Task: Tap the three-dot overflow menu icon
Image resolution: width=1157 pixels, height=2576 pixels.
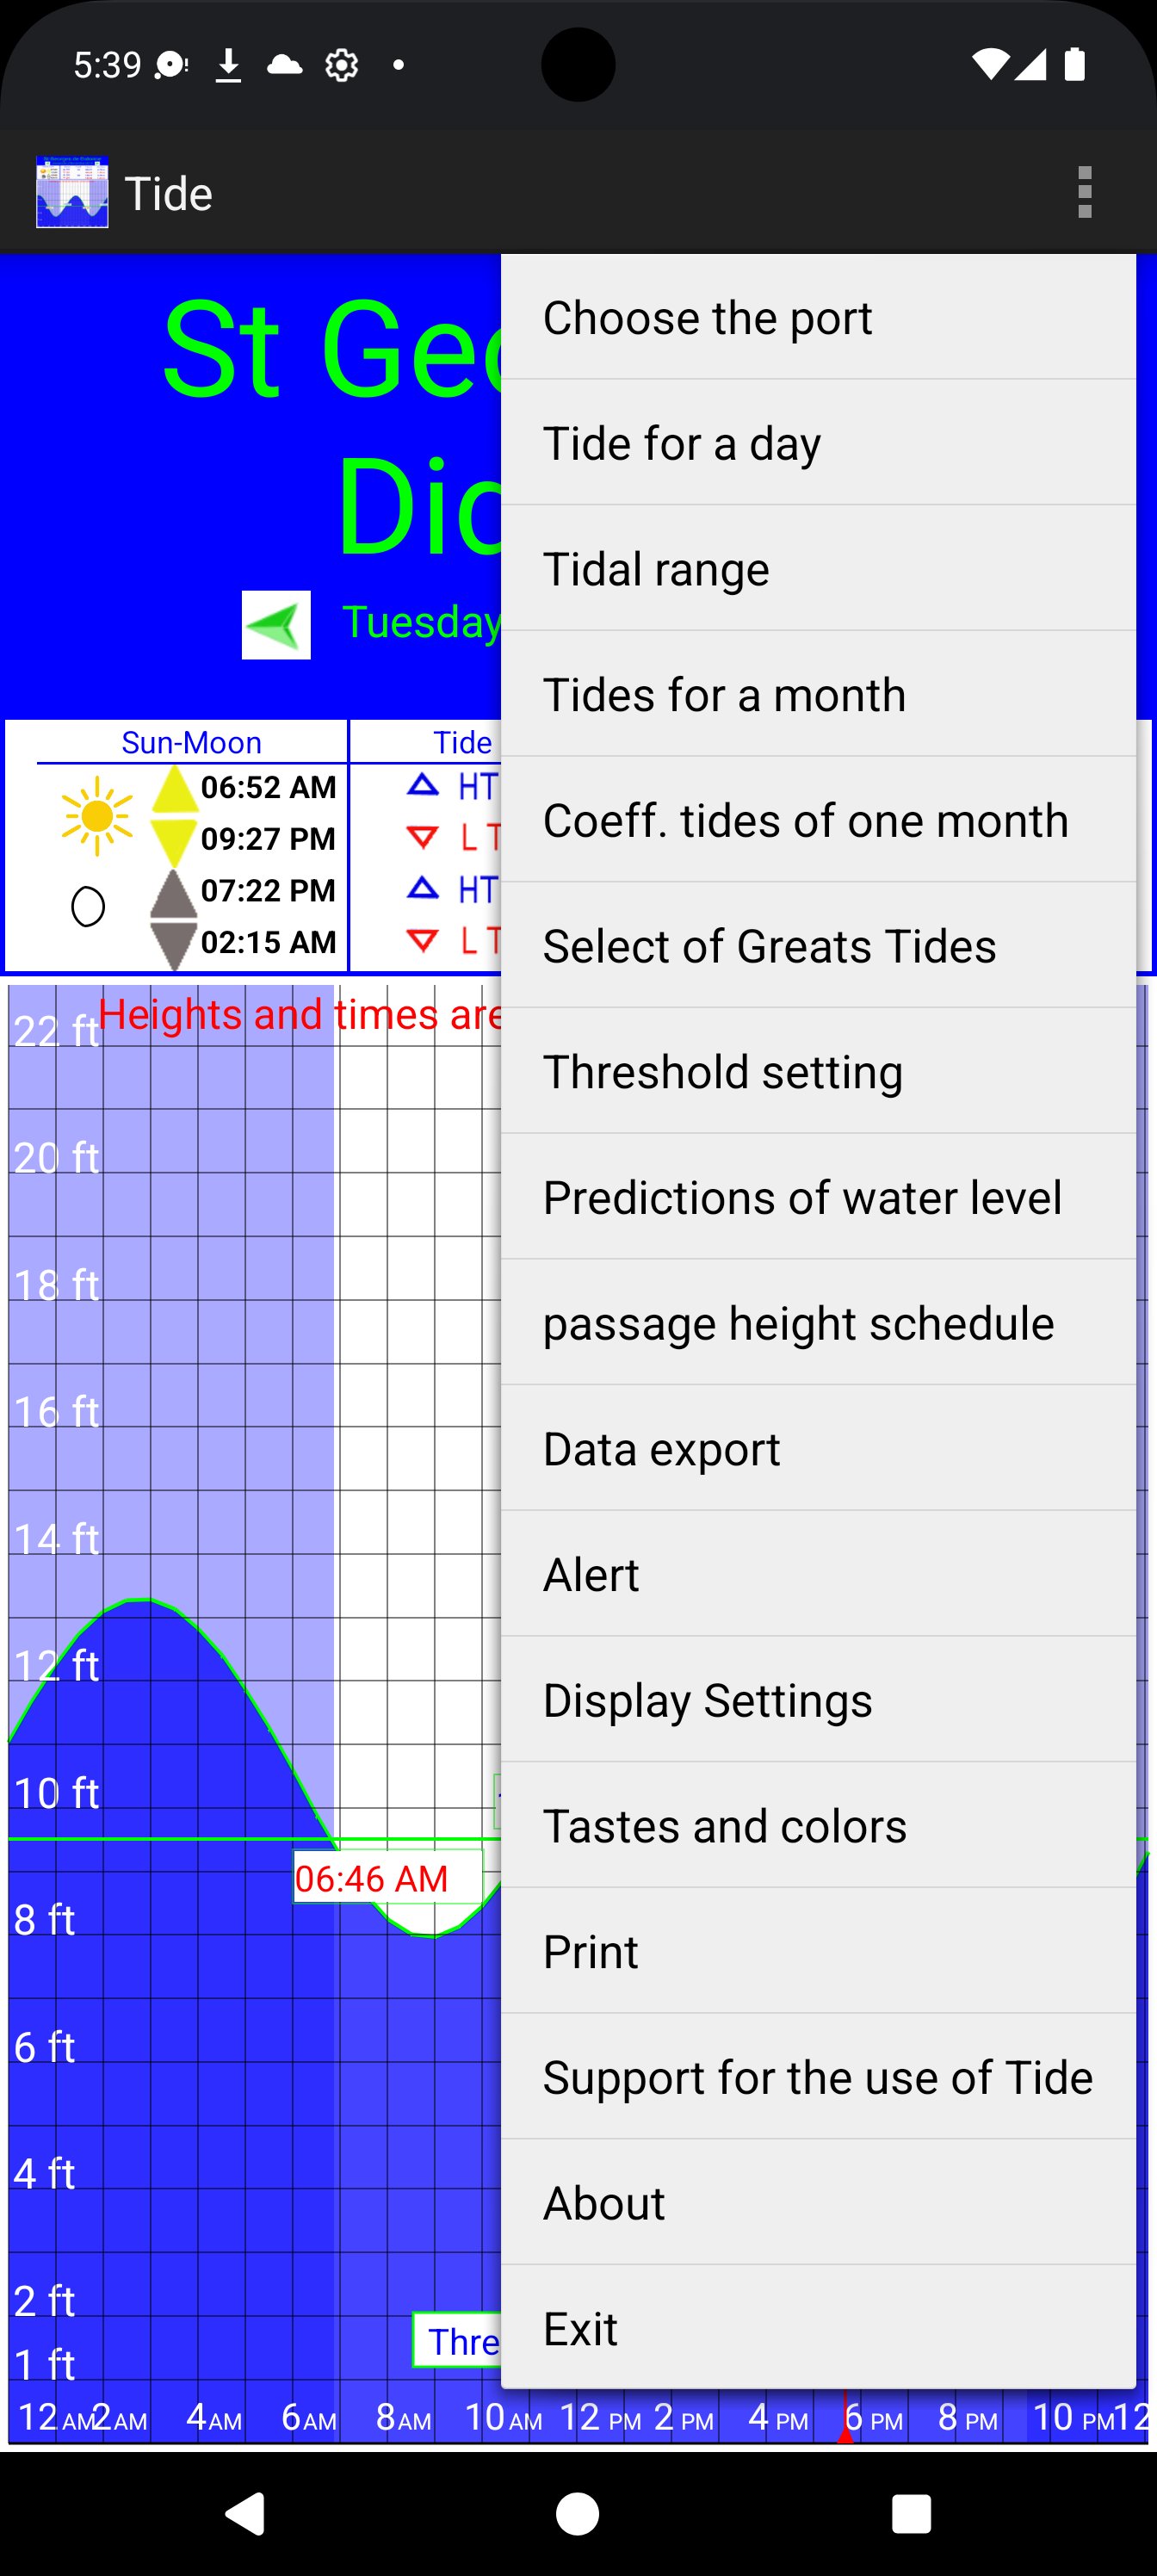Action: point(1084,192)
